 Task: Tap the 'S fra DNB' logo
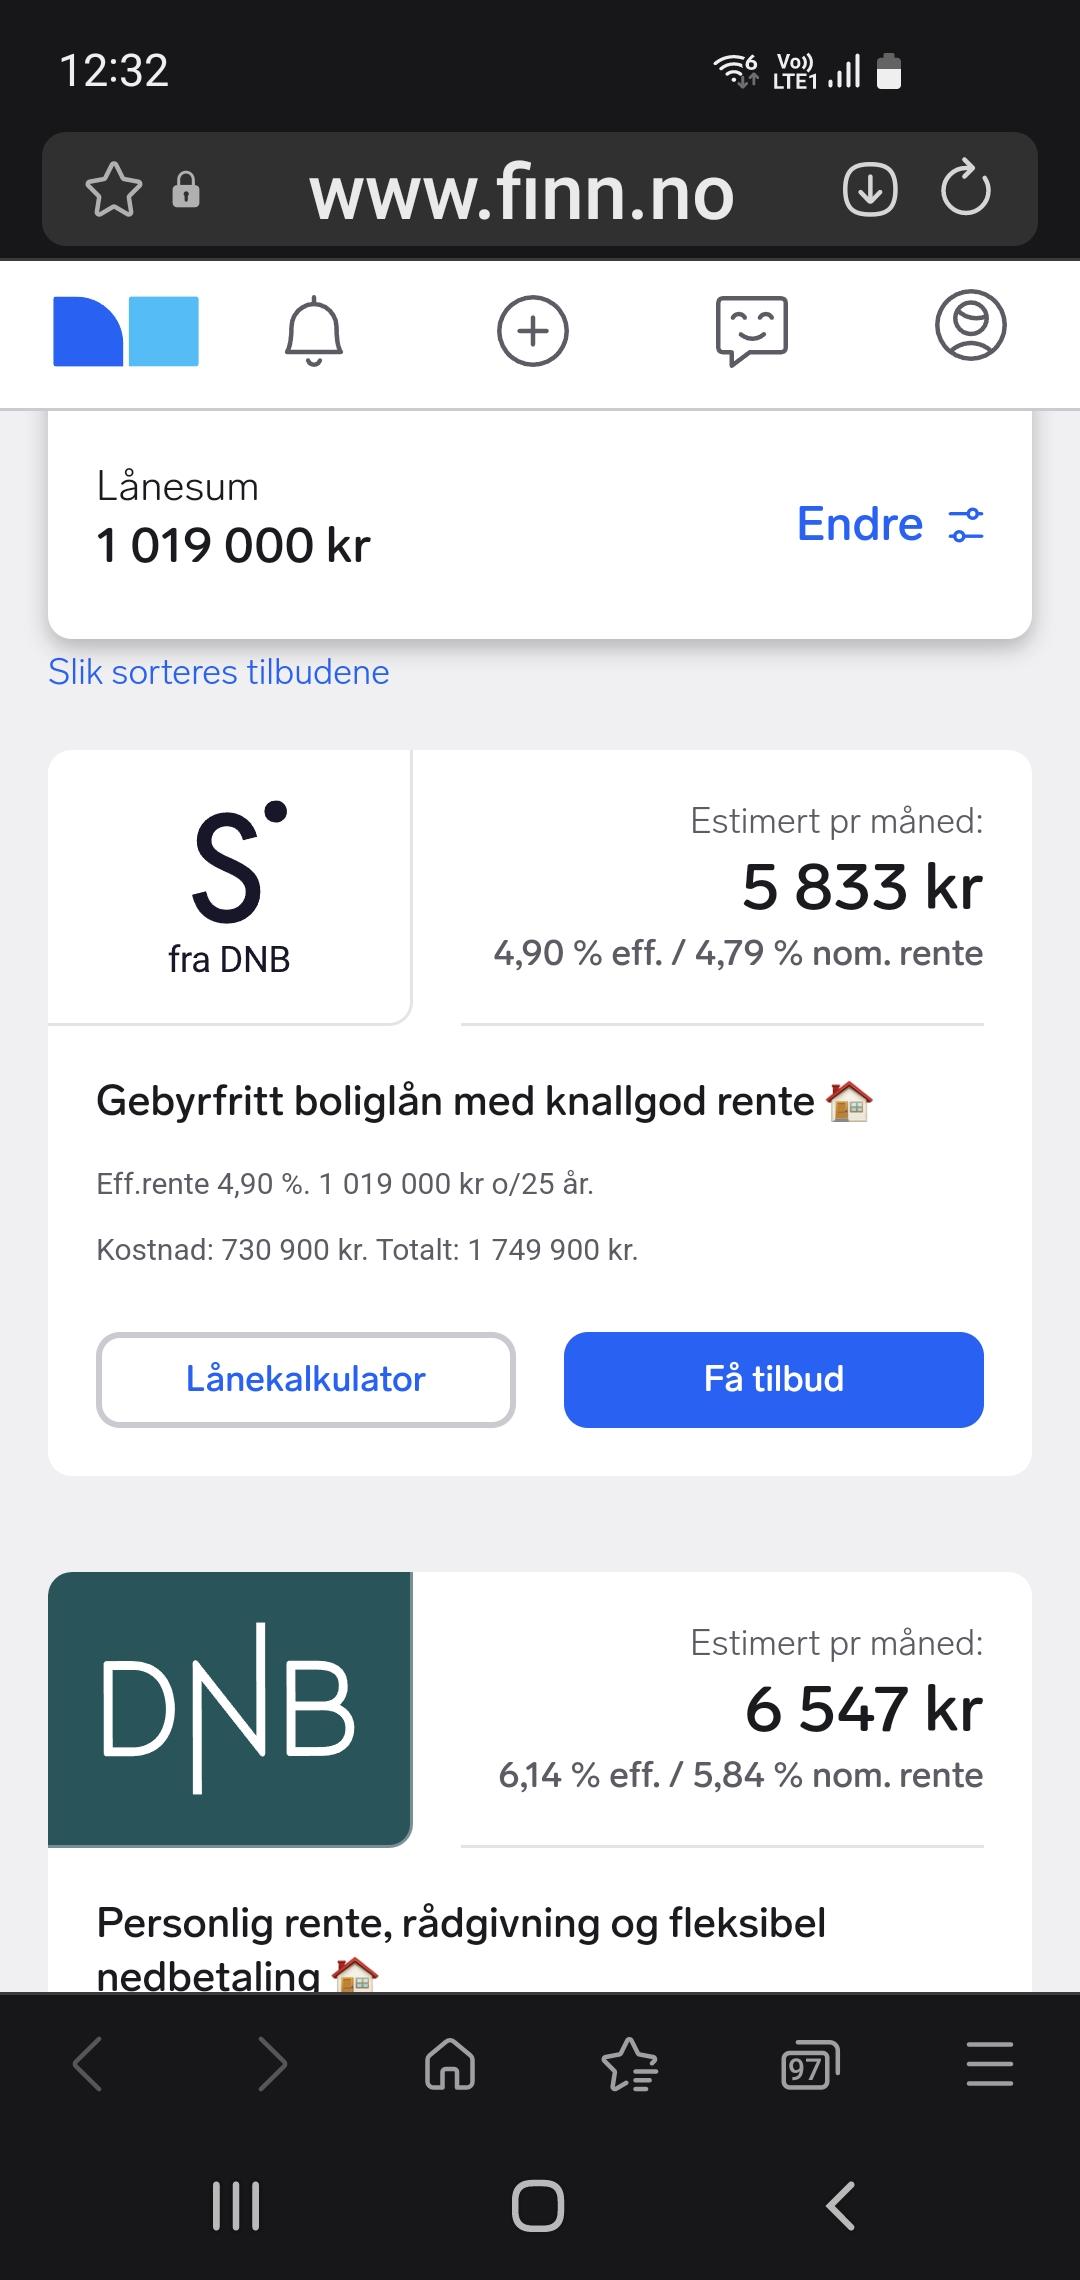click(230, 887)
